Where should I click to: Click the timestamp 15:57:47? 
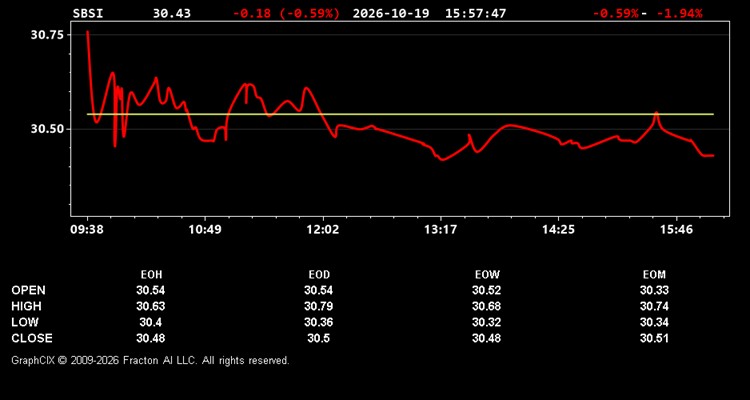pyautogui.click(x=475, y=13)
